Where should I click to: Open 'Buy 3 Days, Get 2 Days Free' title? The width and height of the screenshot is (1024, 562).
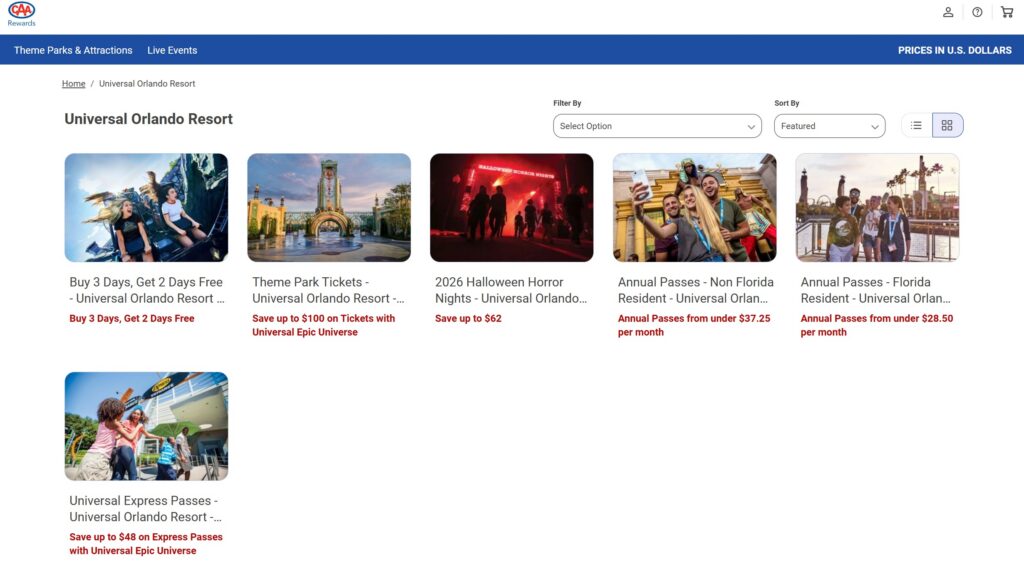point(147,290)
